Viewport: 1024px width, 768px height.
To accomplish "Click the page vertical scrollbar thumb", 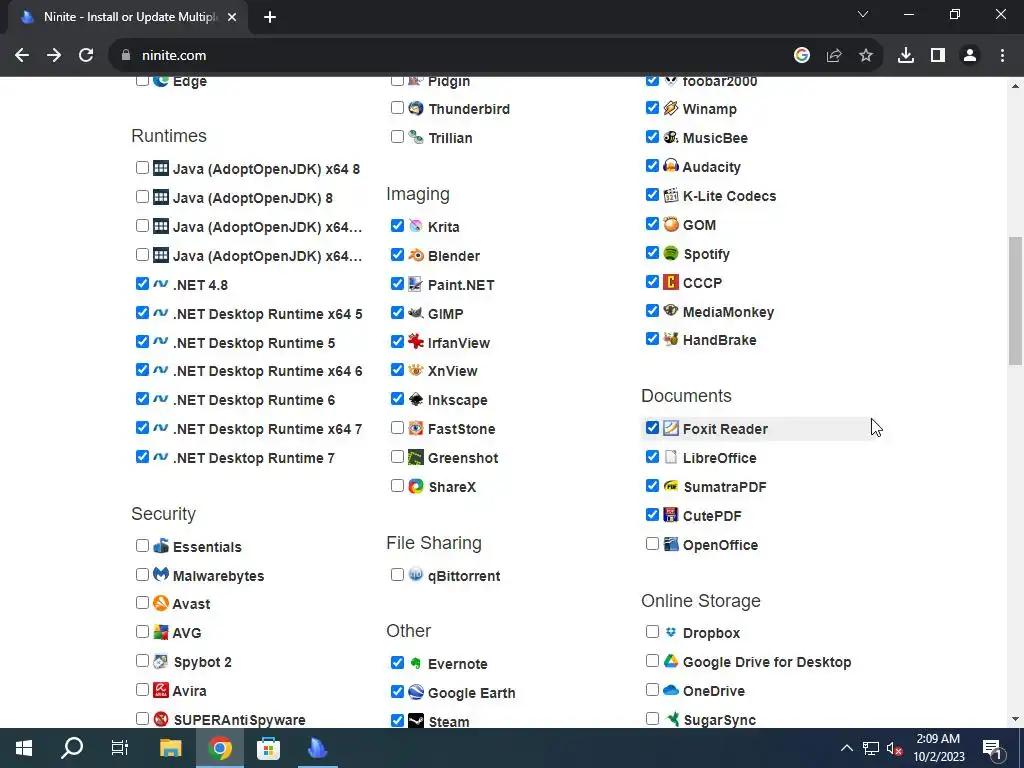I will pyautogui.click(x=1015, y=300).
